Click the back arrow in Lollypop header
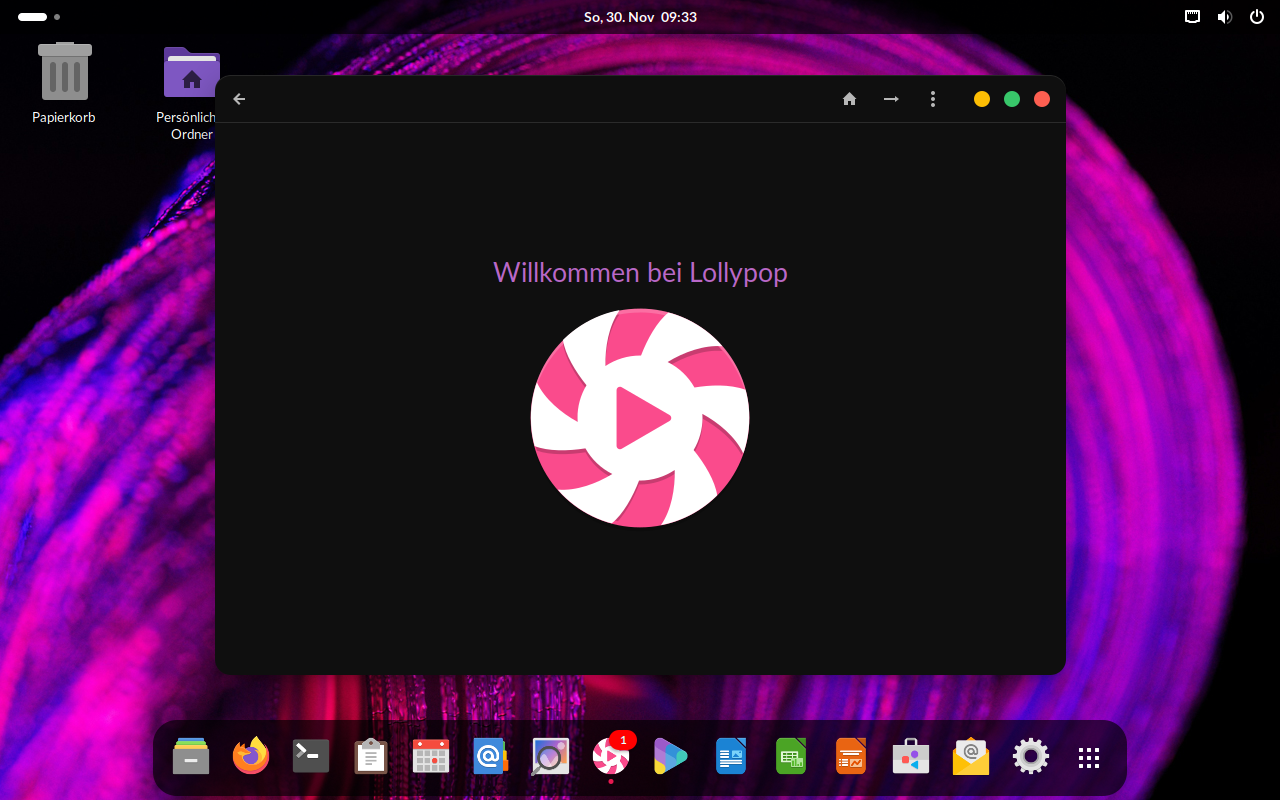1280x800 pixels. (x=239, y=99)
